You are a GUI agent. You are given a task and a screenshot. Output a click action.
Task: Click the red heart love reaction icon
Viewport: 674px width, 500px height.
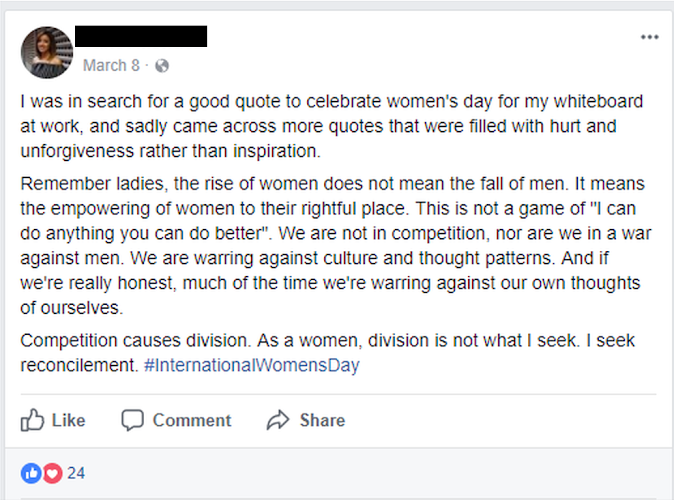point(52,473)
